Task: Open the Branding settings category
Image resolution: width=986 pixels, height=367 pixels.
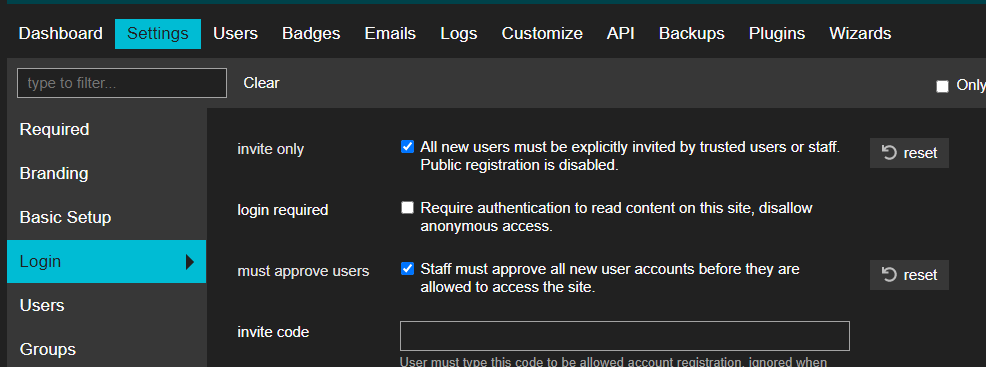Action: pos(107,173)
